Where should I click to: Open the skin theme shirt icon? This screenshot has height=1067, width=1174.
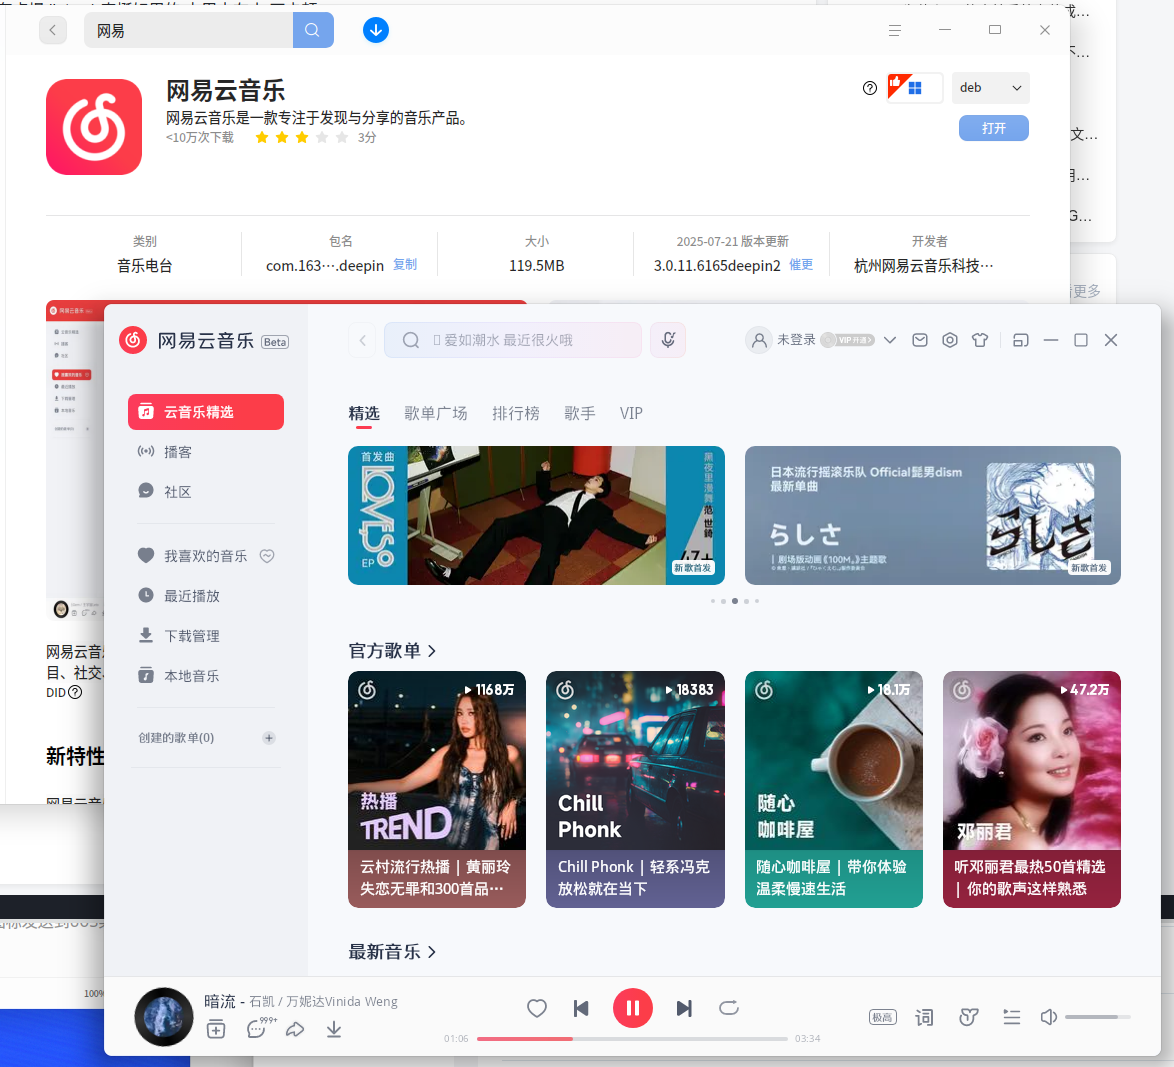979,340
